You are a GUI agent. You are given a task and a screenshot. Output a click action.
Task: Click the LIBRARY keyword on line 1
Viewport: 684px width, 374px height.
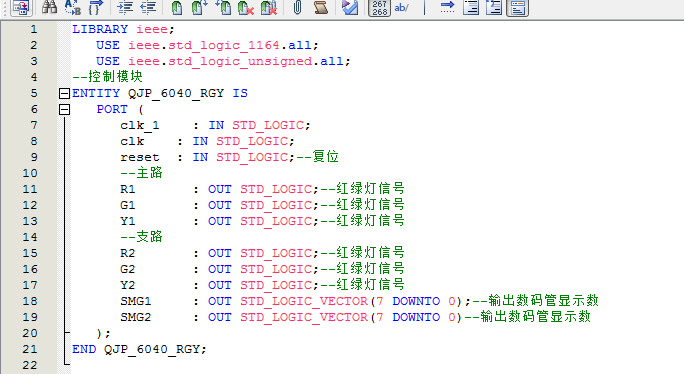(100, 29)
